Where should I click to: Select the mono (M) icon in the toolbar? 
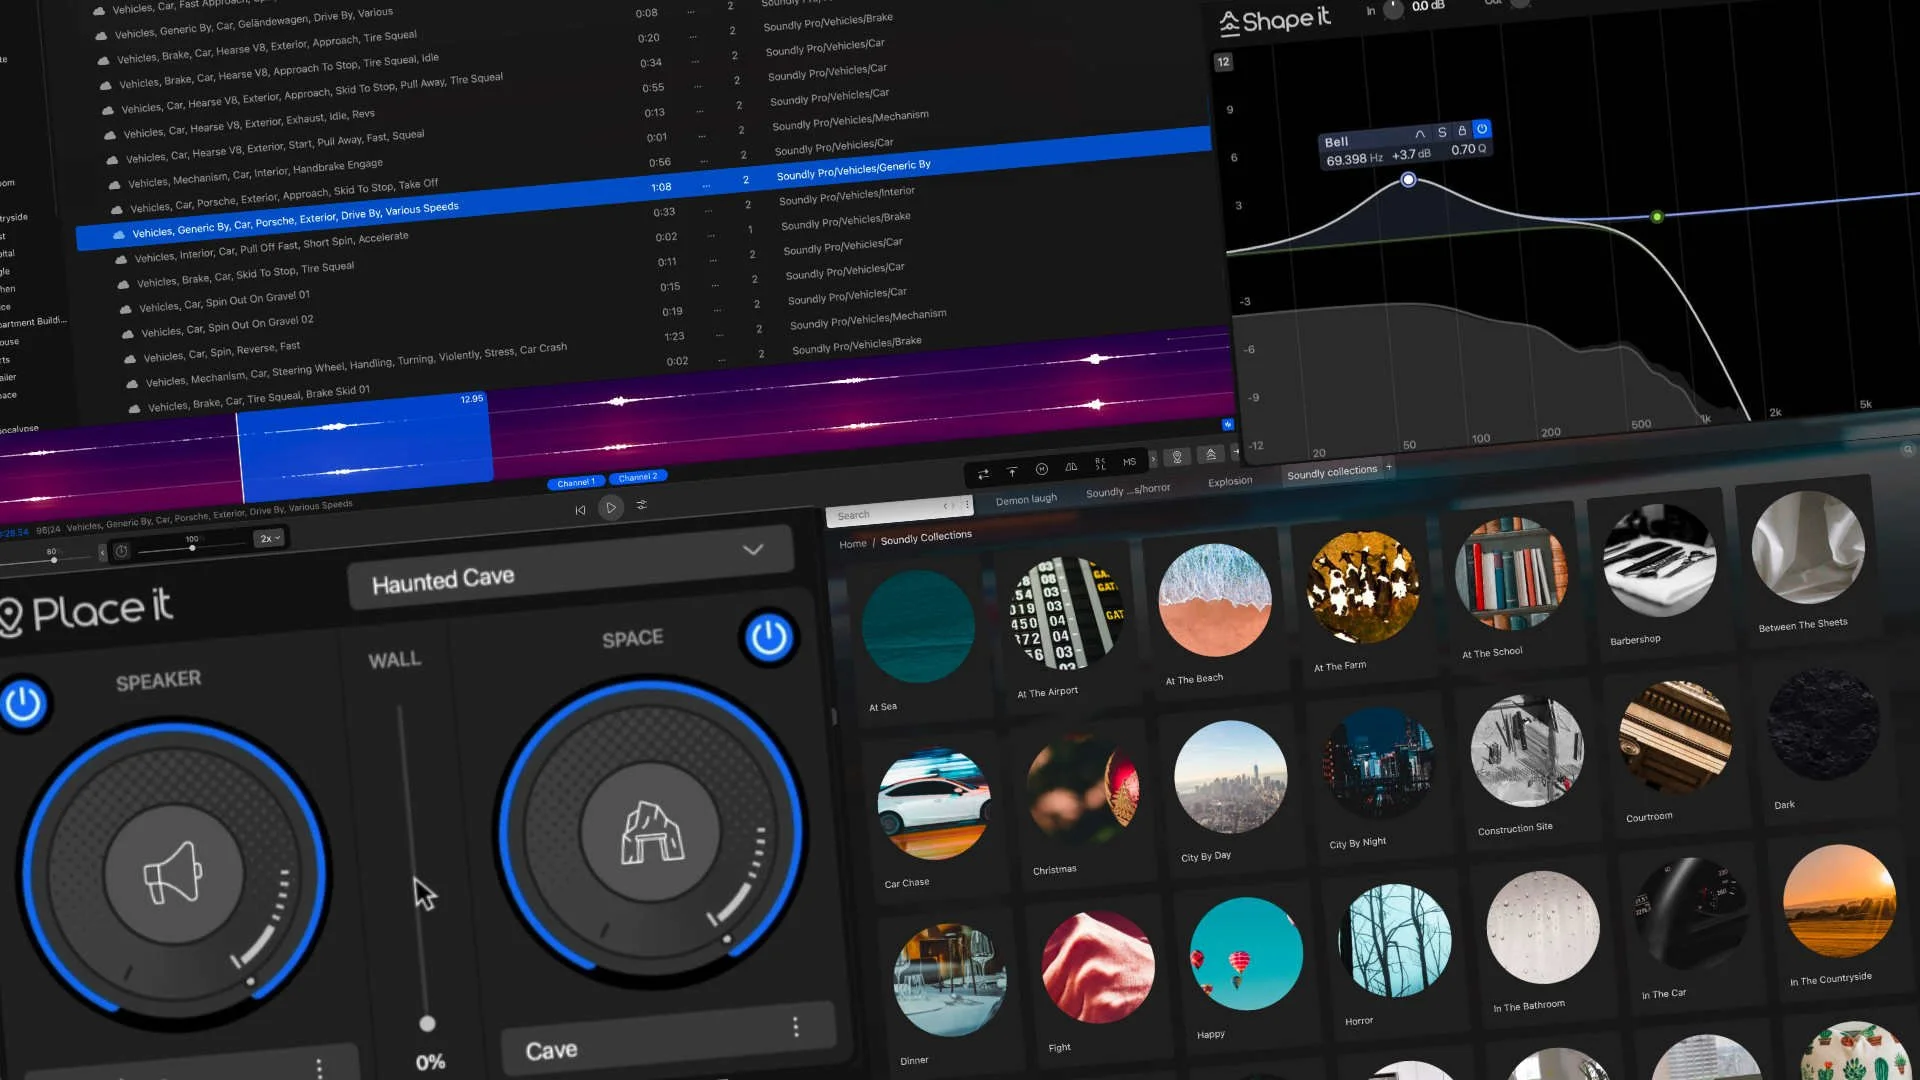click(1042, 468)
